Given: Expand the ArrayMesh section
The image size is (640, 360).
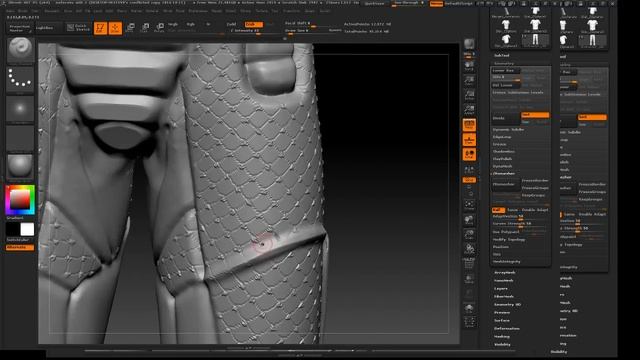Looking at the screenshot, I should 505,272.
